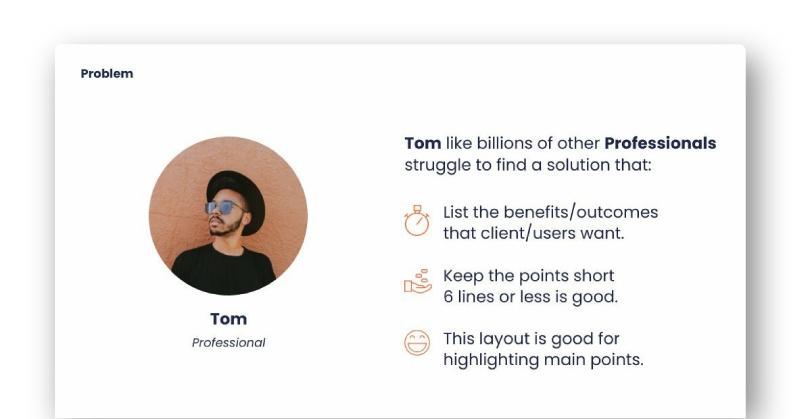
Task: Click bold 'Tom' at headline start
Action: click(x=423, y=144)
